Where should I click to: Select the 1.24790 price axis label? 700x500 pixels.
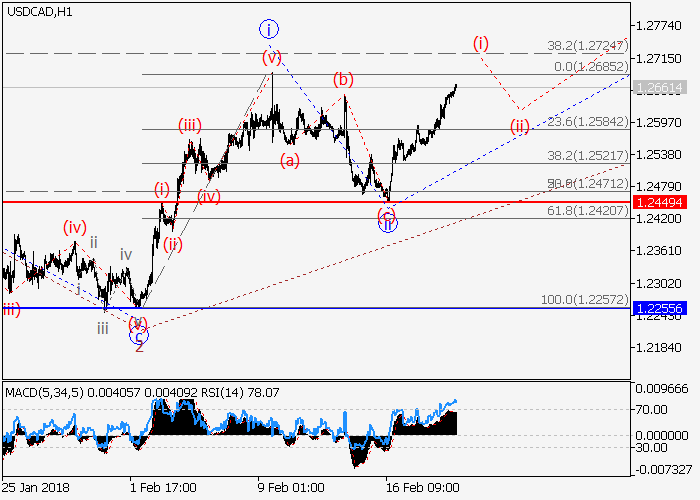658,187
